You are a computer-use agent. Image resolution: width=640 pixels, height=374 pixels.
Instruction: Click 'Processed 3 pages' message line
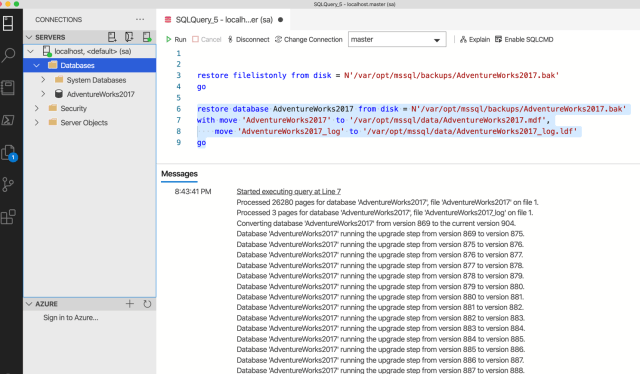click(x=385, y=213)
